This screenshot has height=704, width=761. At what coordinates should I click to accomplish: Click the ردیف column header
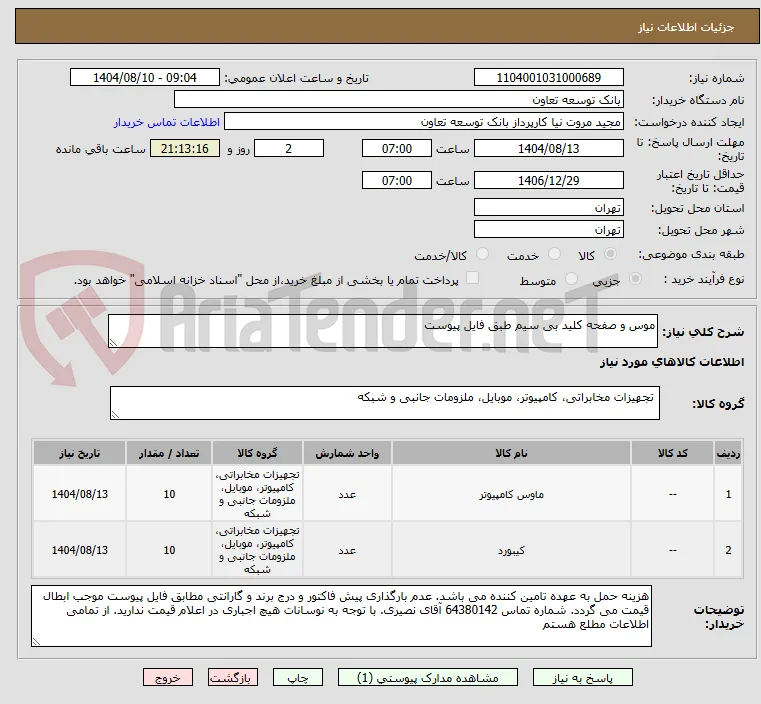728,453
